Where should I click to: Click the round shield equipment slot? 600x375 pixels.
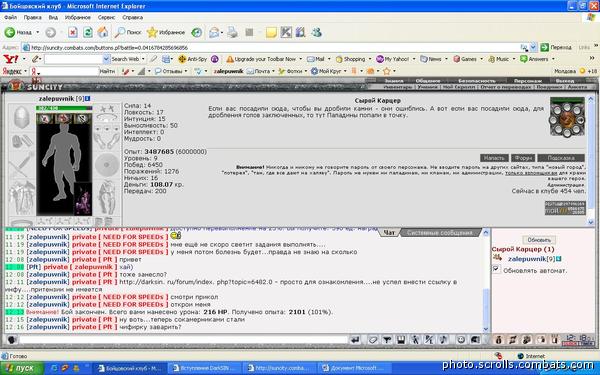click(107, 165)
